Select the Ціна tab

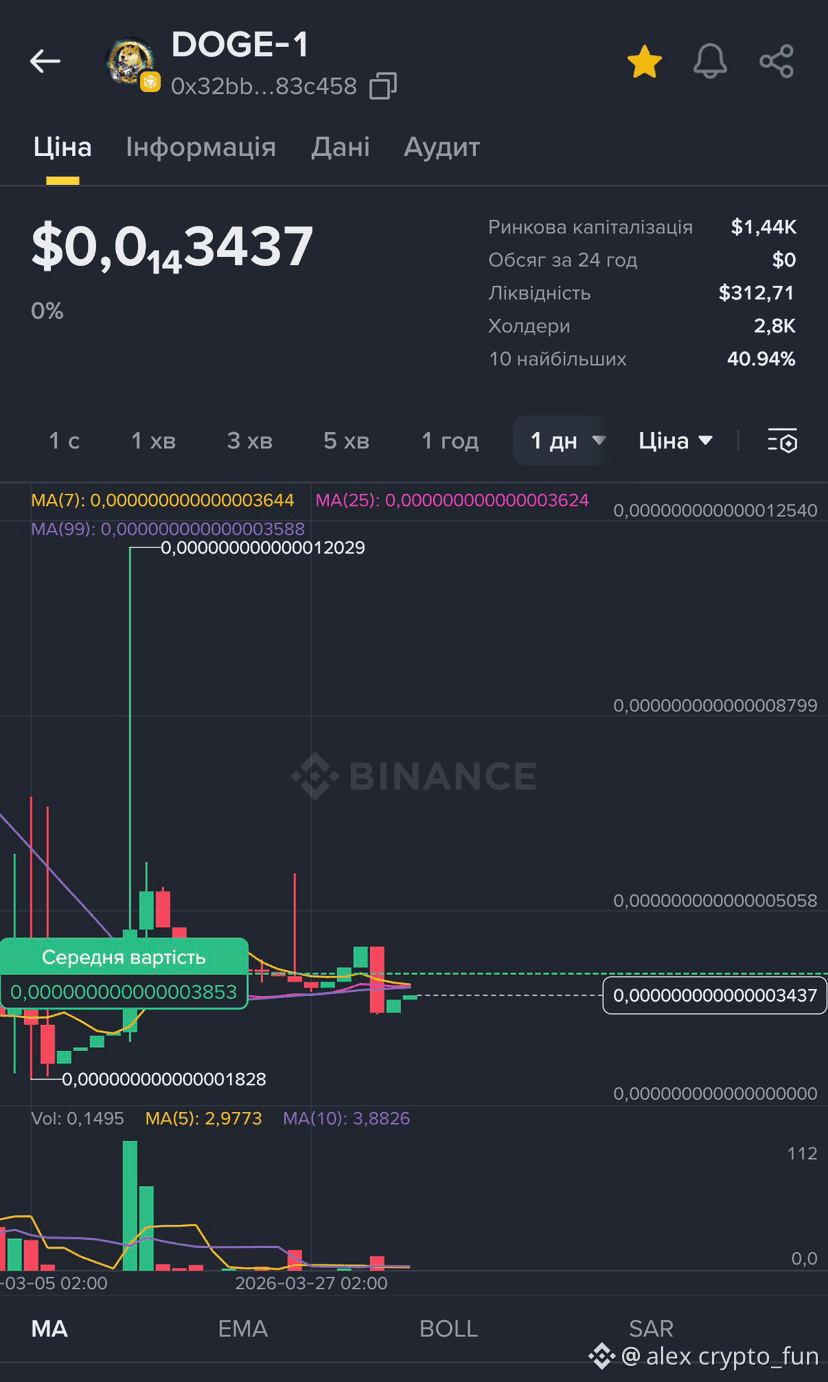click(x=62, y=147)
